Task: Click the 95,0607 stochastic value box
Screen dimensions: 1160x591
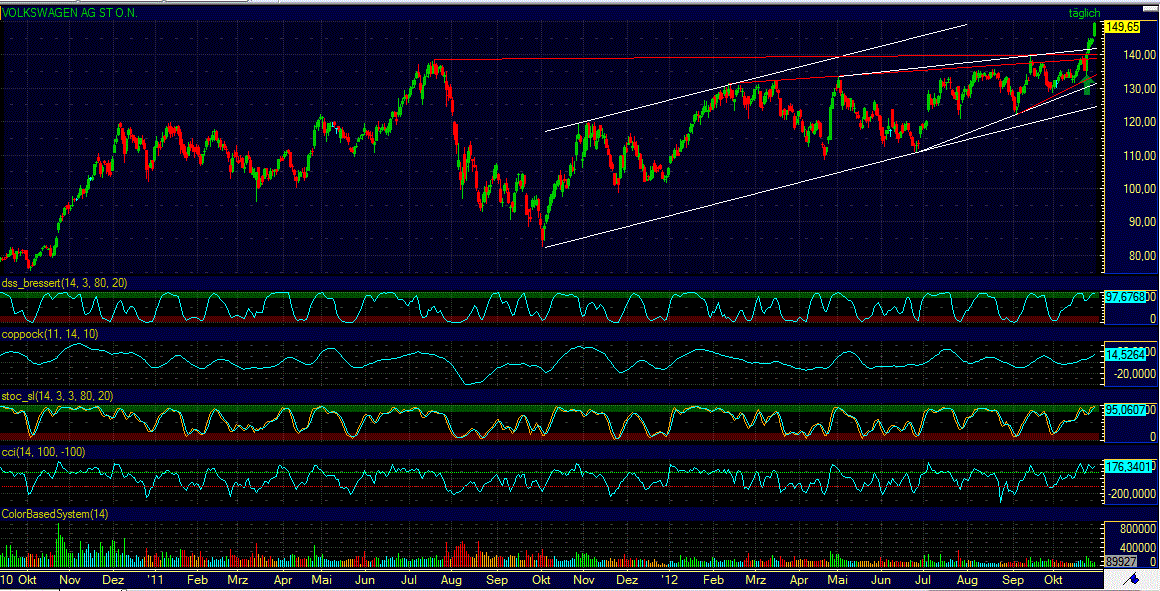Action: pyautogui.click(x=1127, y=410)
